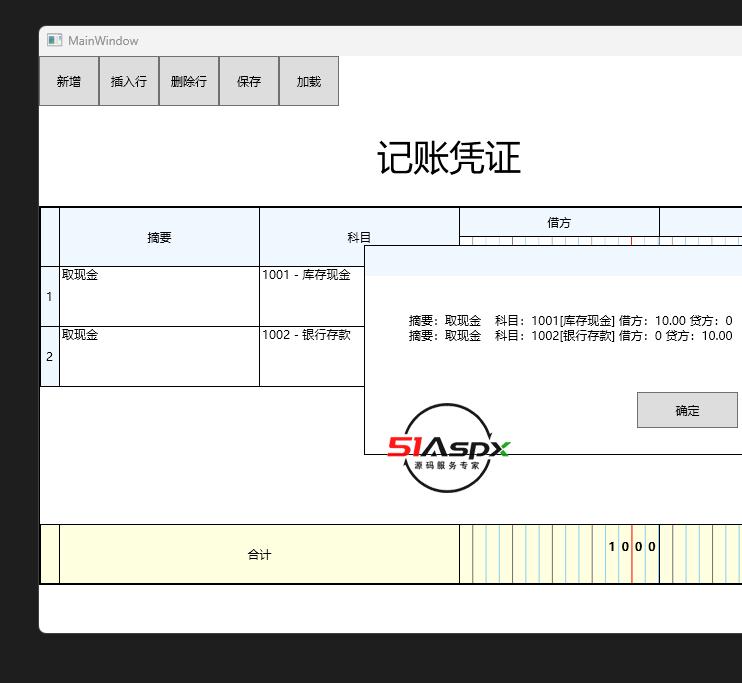Load a voucher with 加载

[309, 81]
